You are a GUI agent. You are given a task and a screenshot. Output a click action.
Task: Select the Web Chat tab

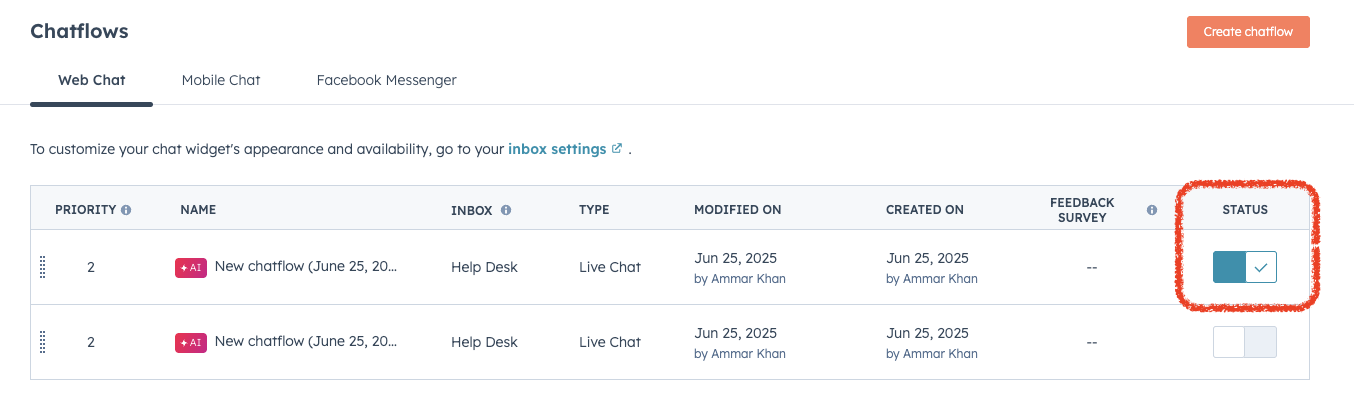coord(91,80)
